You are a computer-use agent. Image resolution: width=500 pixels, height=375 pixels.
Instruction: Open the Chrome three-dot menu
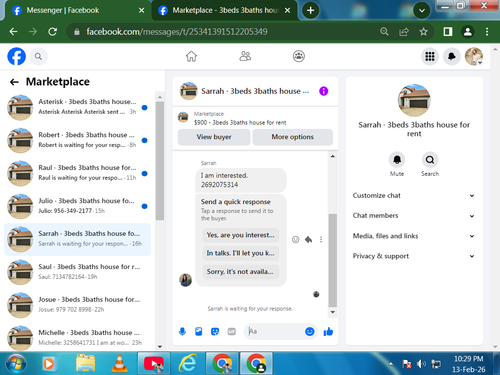pyautogui.click(x=487, y=32)
